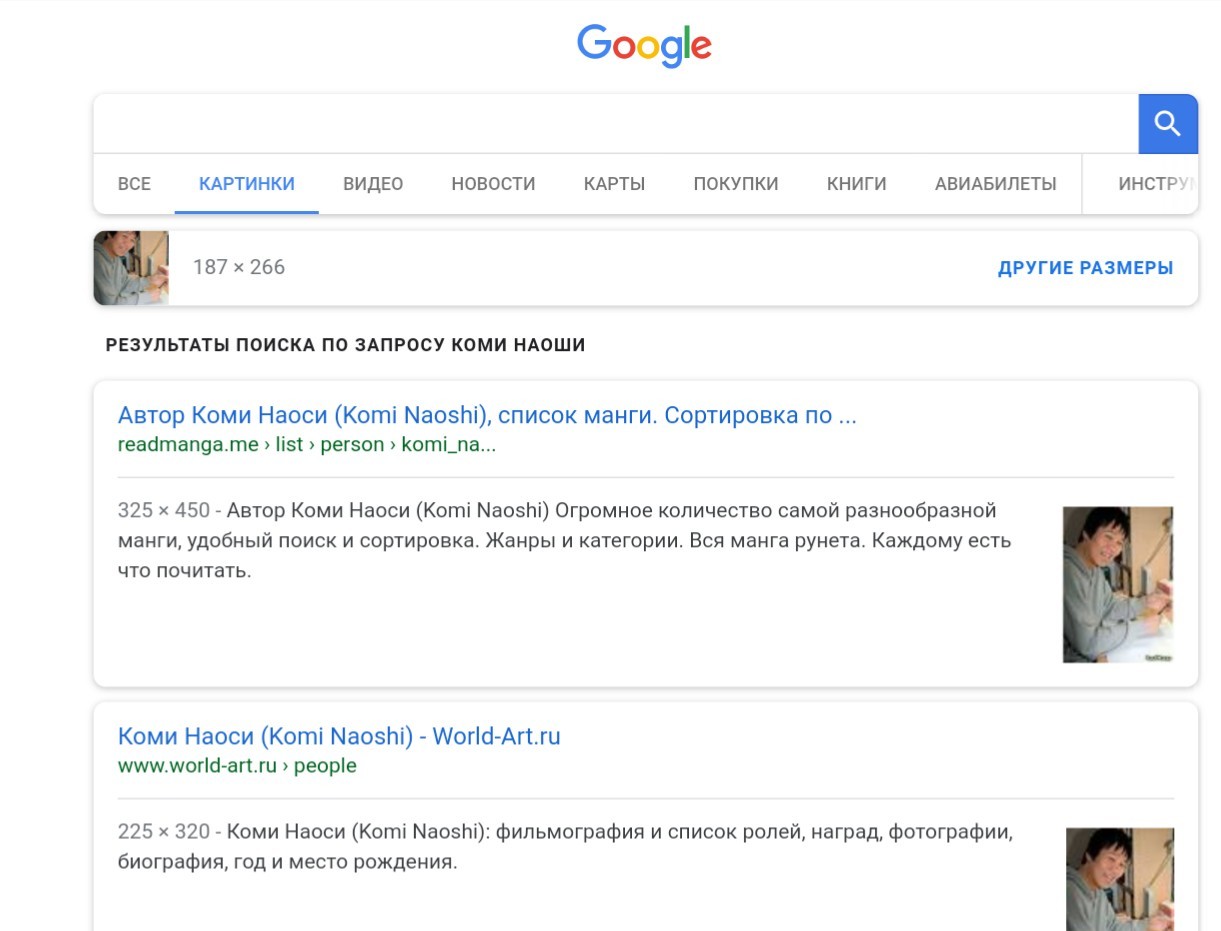Click the readmanga.me green URL breadcrumb
Viewport: 1221px width, 931px height.
pyautogui.click(x=306, y=445)
